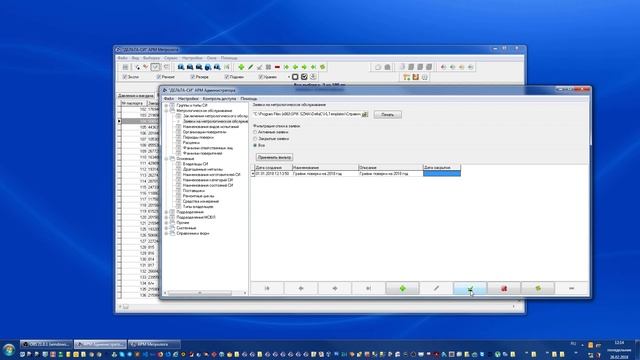This screenshot has height=360, width=640.
Task: Click the pencil edit-record button in the bottom navigator
Action: (x=436, y=289)
